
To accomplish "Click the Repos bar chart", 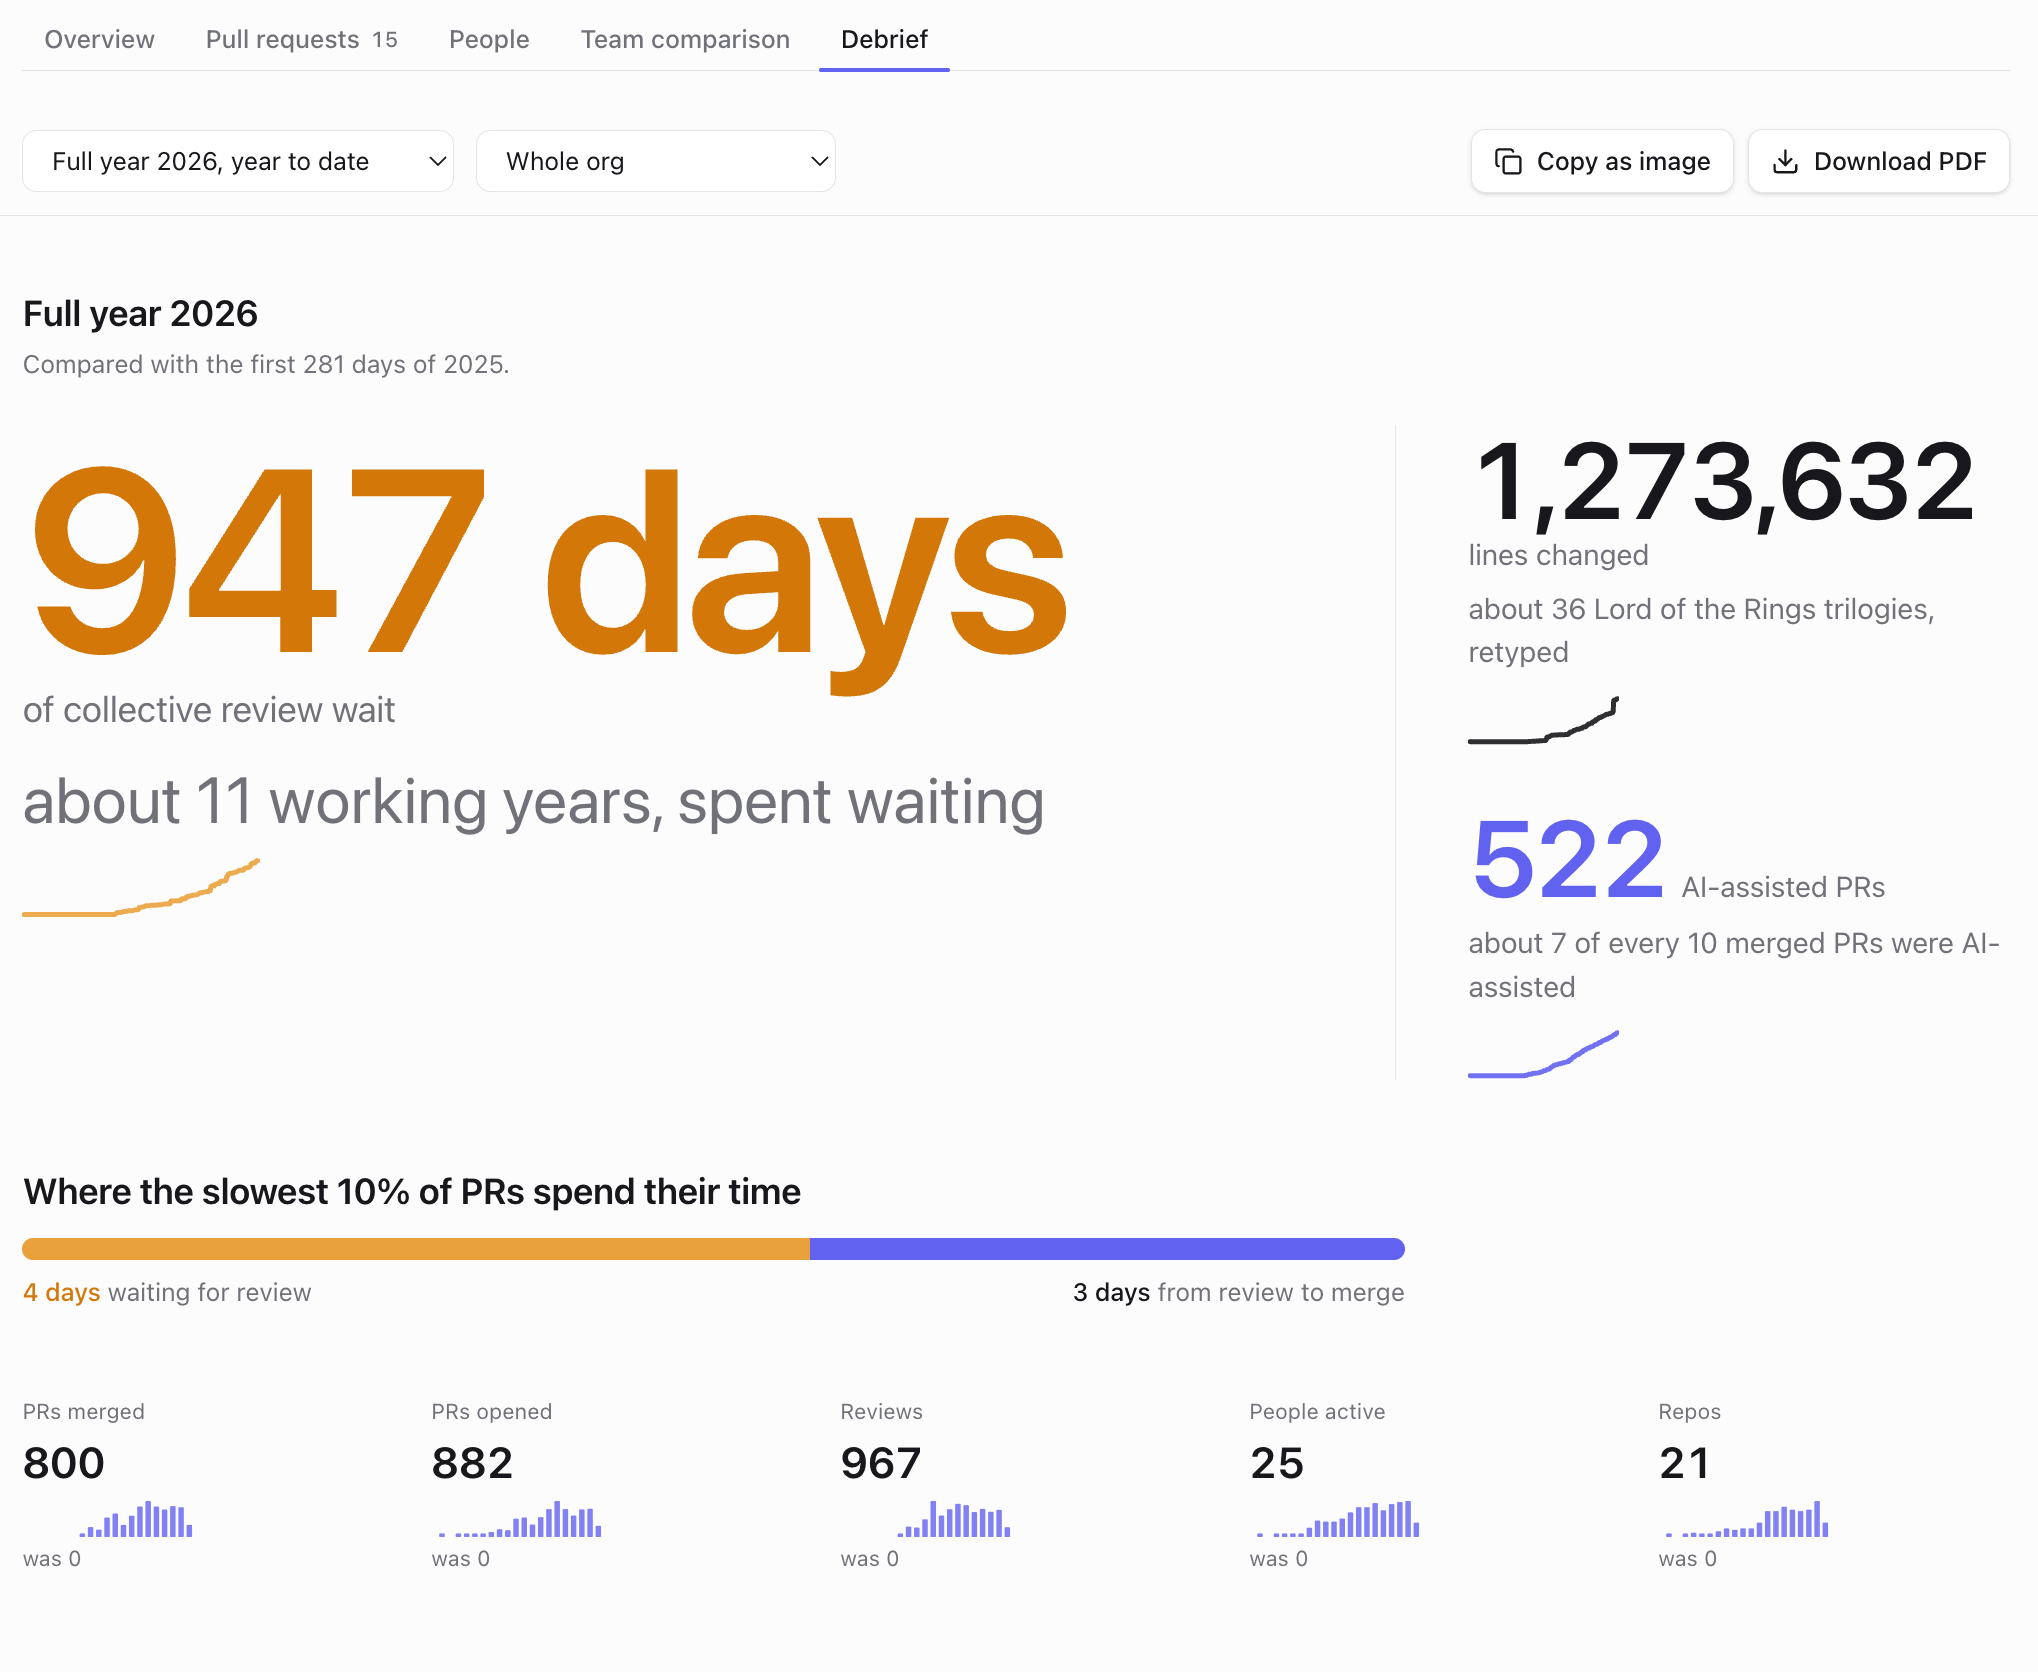I will pos(1746,1519).
